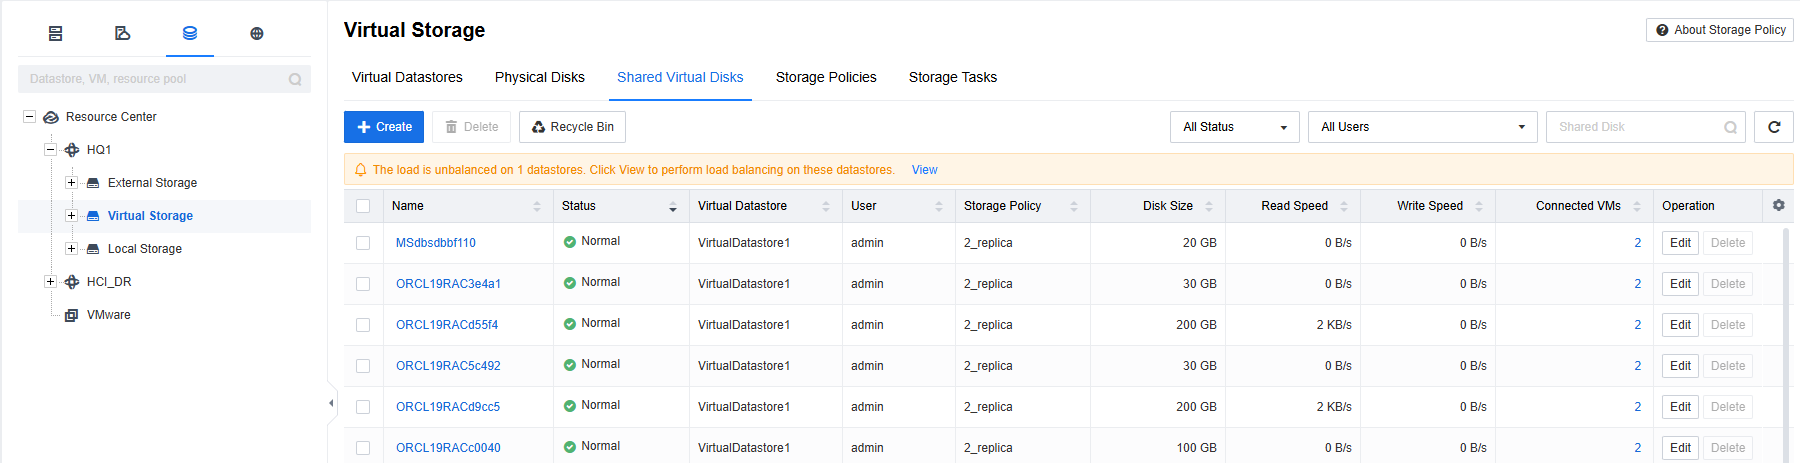The width and height of the screenshot is (1800, 463).
Task: Open table column settings gear
Action: (1778, 205)
